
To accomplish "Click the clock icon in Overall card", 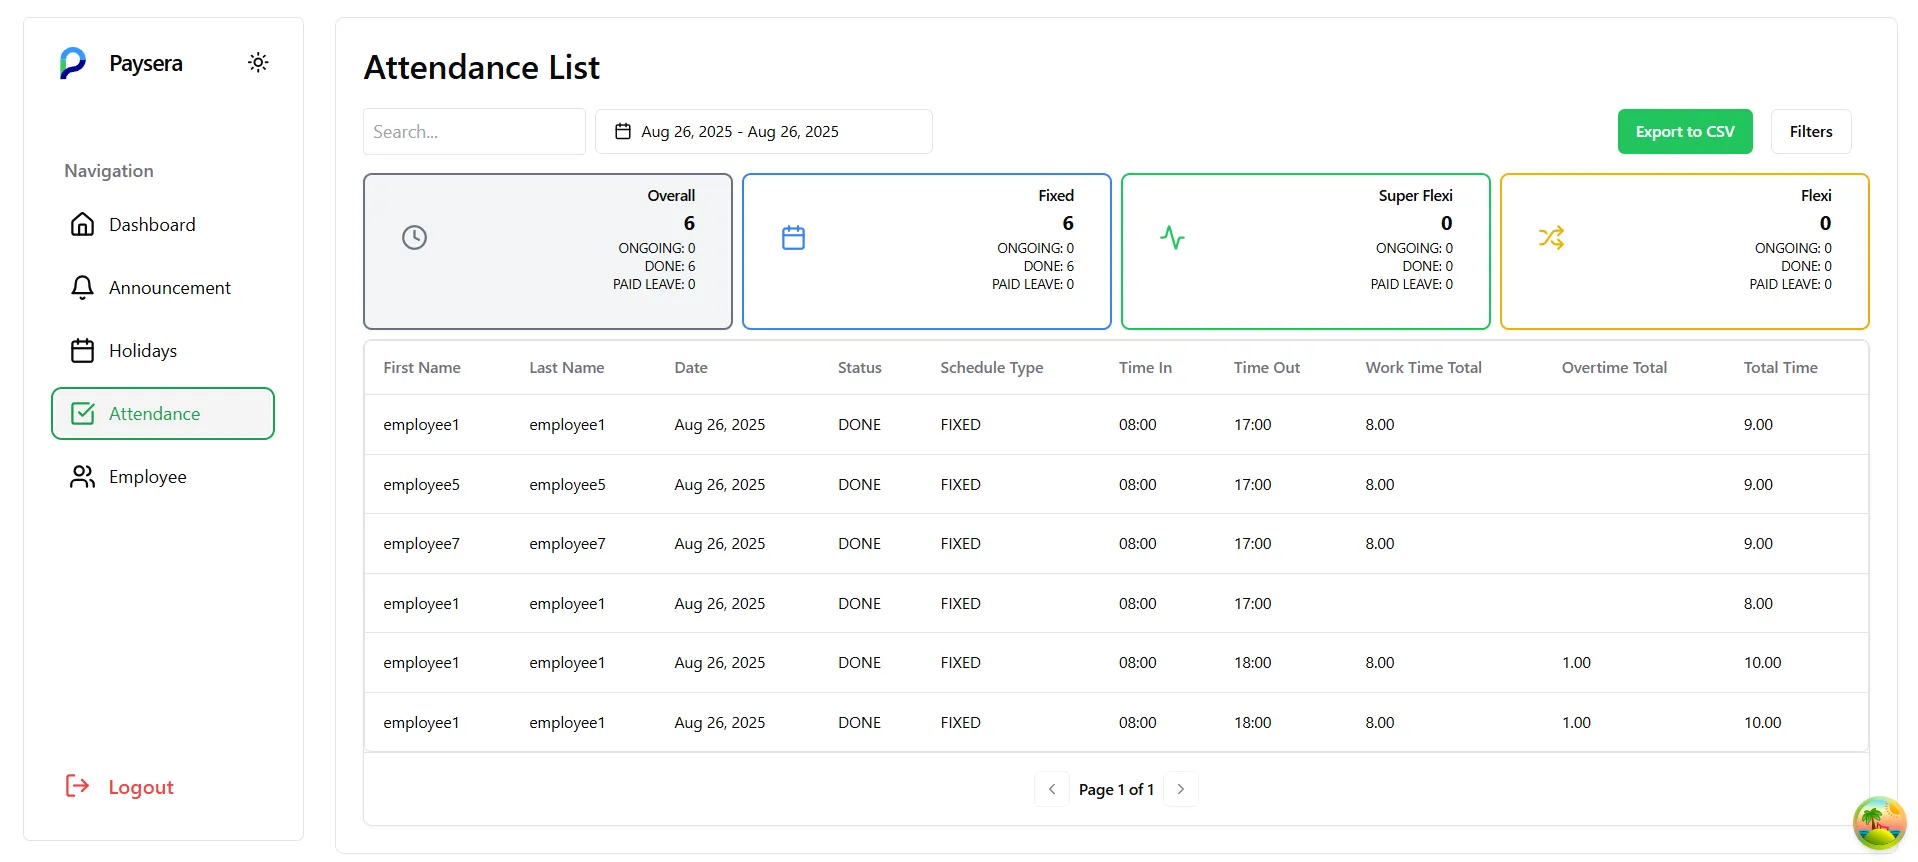I will (x=414, y=237).
